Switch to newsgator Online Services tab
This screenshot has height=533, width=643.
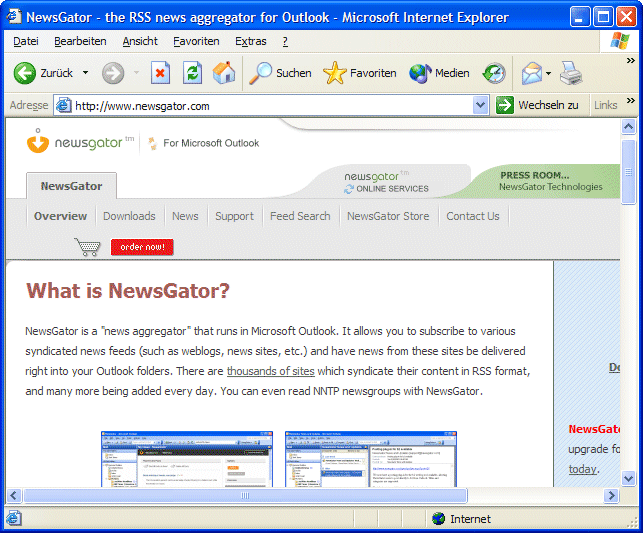click(x=386, y=182)
